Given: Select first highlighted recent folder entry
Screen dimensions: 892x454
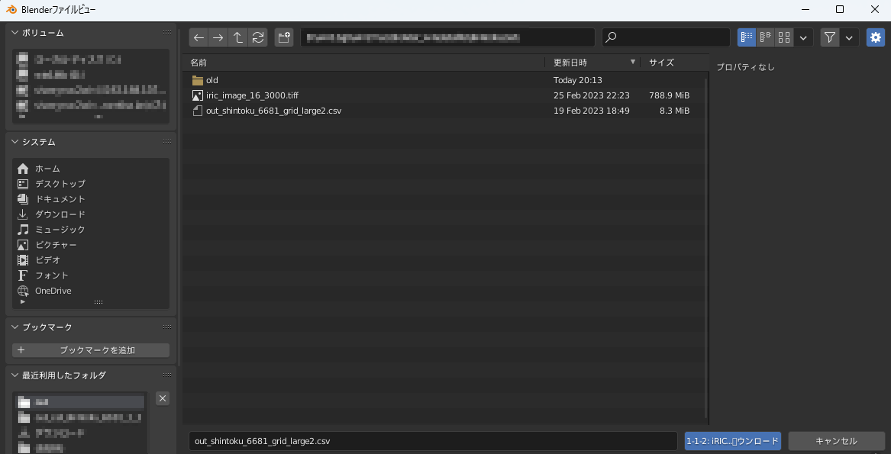Looking at the screenshot, I should [80, 402].
